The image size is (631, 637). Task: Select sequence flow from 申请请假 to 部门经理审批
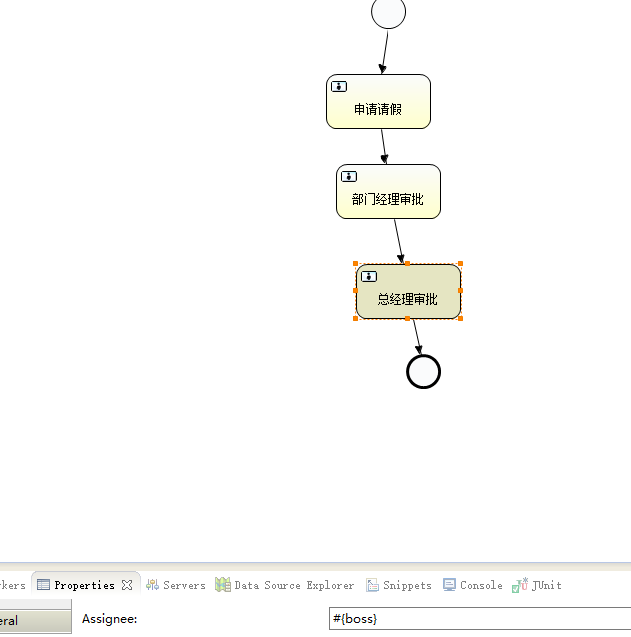point(383,147)
